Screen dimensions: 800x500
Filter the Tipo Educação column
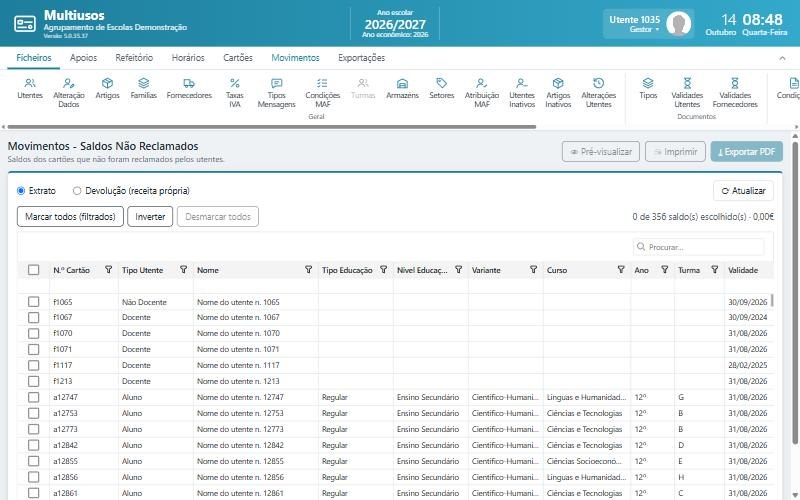(383, 269)
